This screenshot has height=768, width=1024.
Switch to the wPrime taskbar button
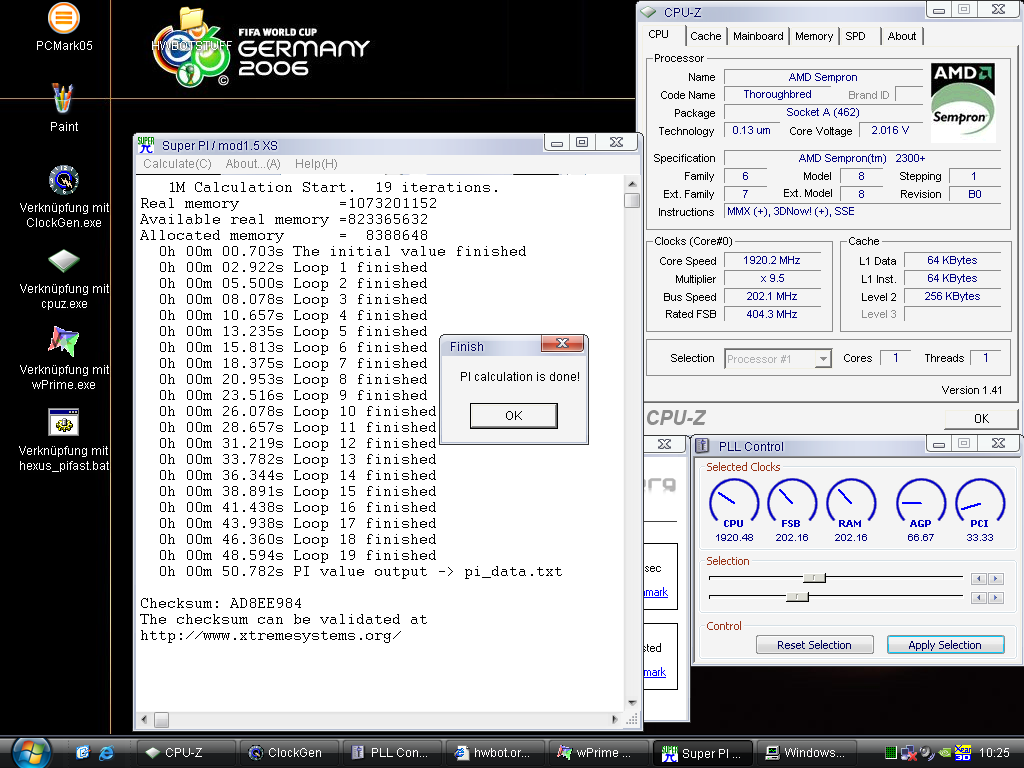pos(598,753)
